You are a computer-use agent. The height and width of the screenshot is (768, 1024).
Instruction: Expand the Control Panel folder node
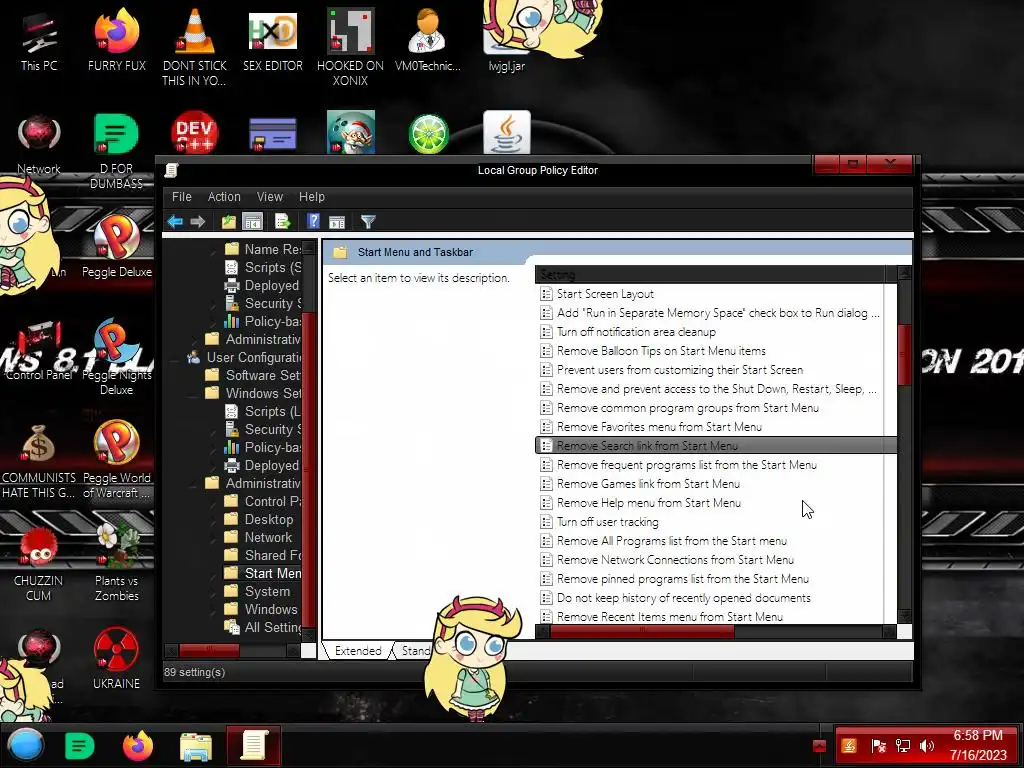213,502
